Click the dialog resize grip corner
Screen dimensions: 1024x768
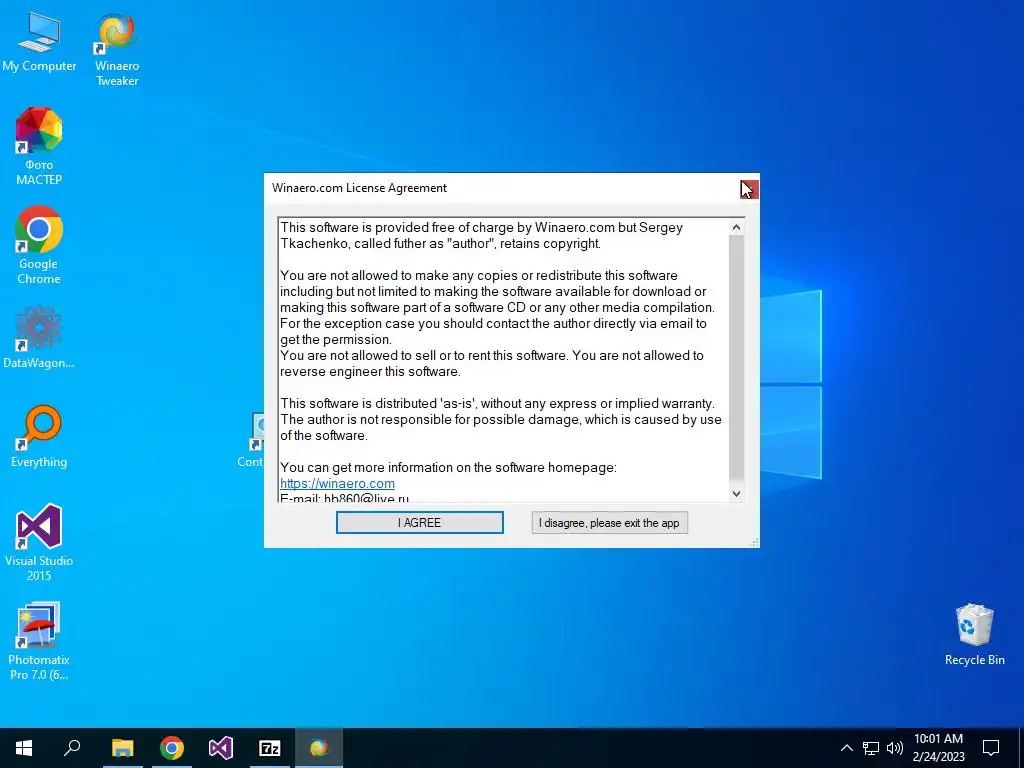754,542
